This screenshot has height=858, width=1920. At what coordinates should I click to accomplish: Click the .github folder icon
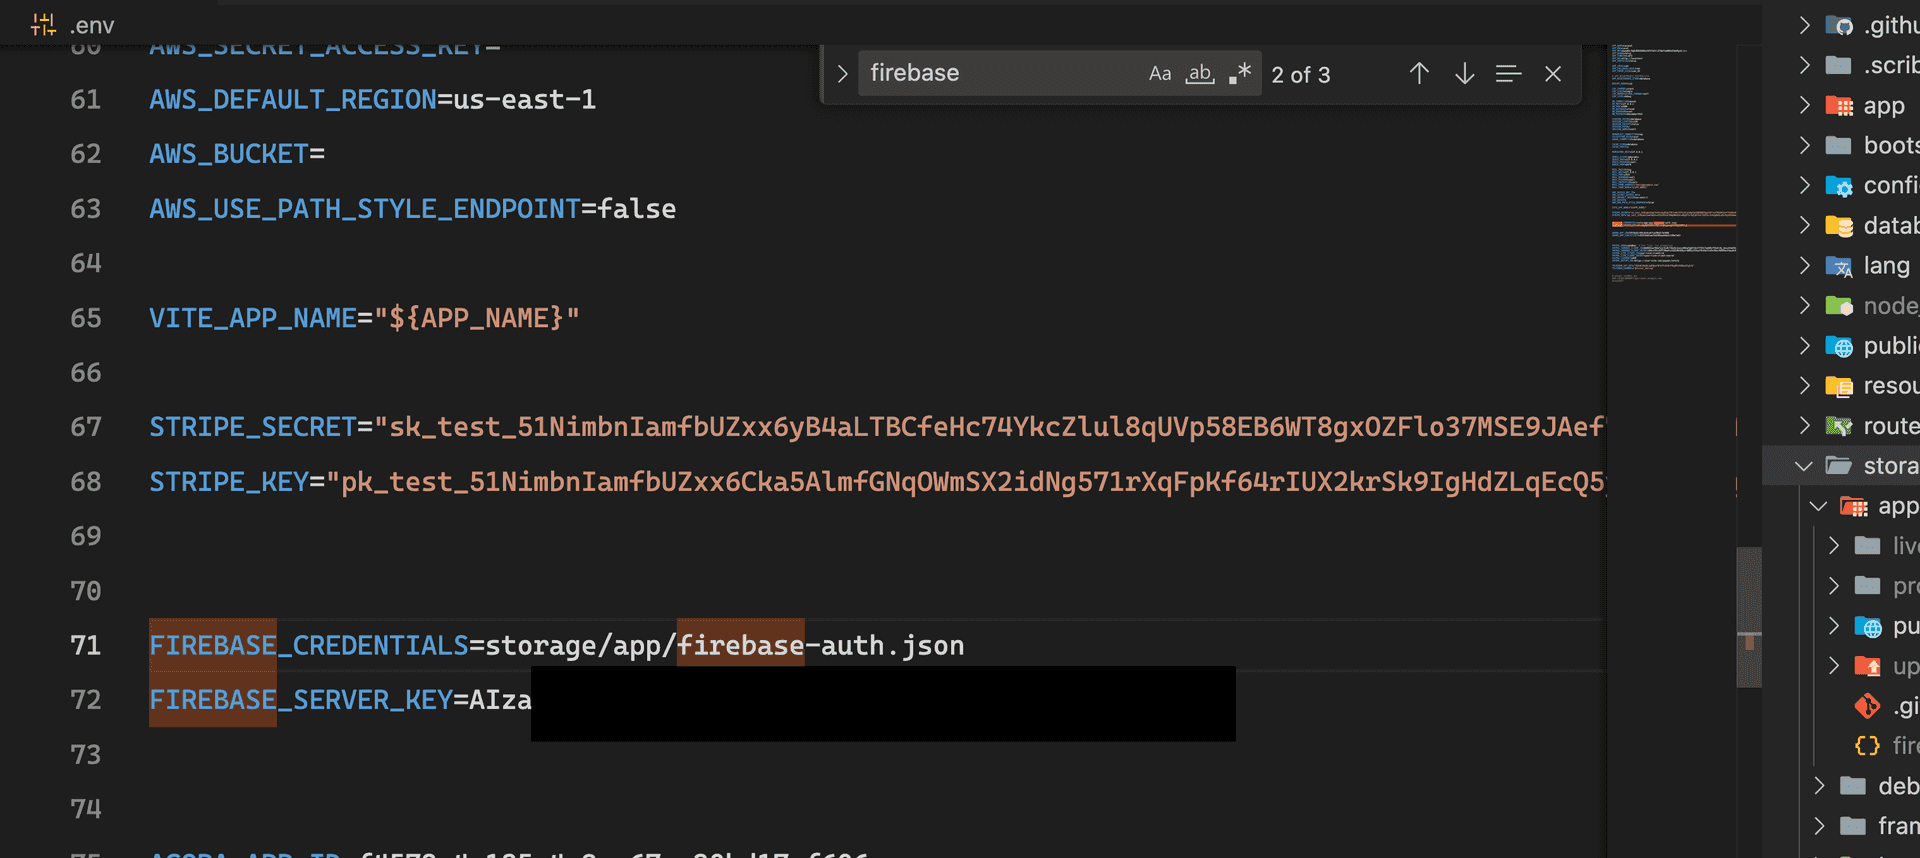[1839, 25]
